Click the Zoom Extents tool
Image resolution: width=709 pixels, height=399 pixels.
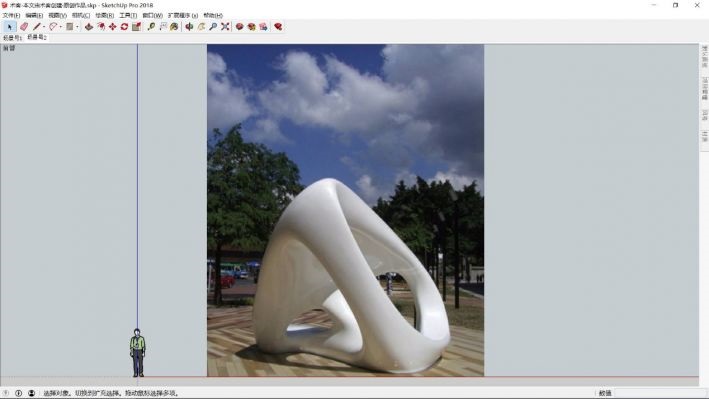(225, 27)
